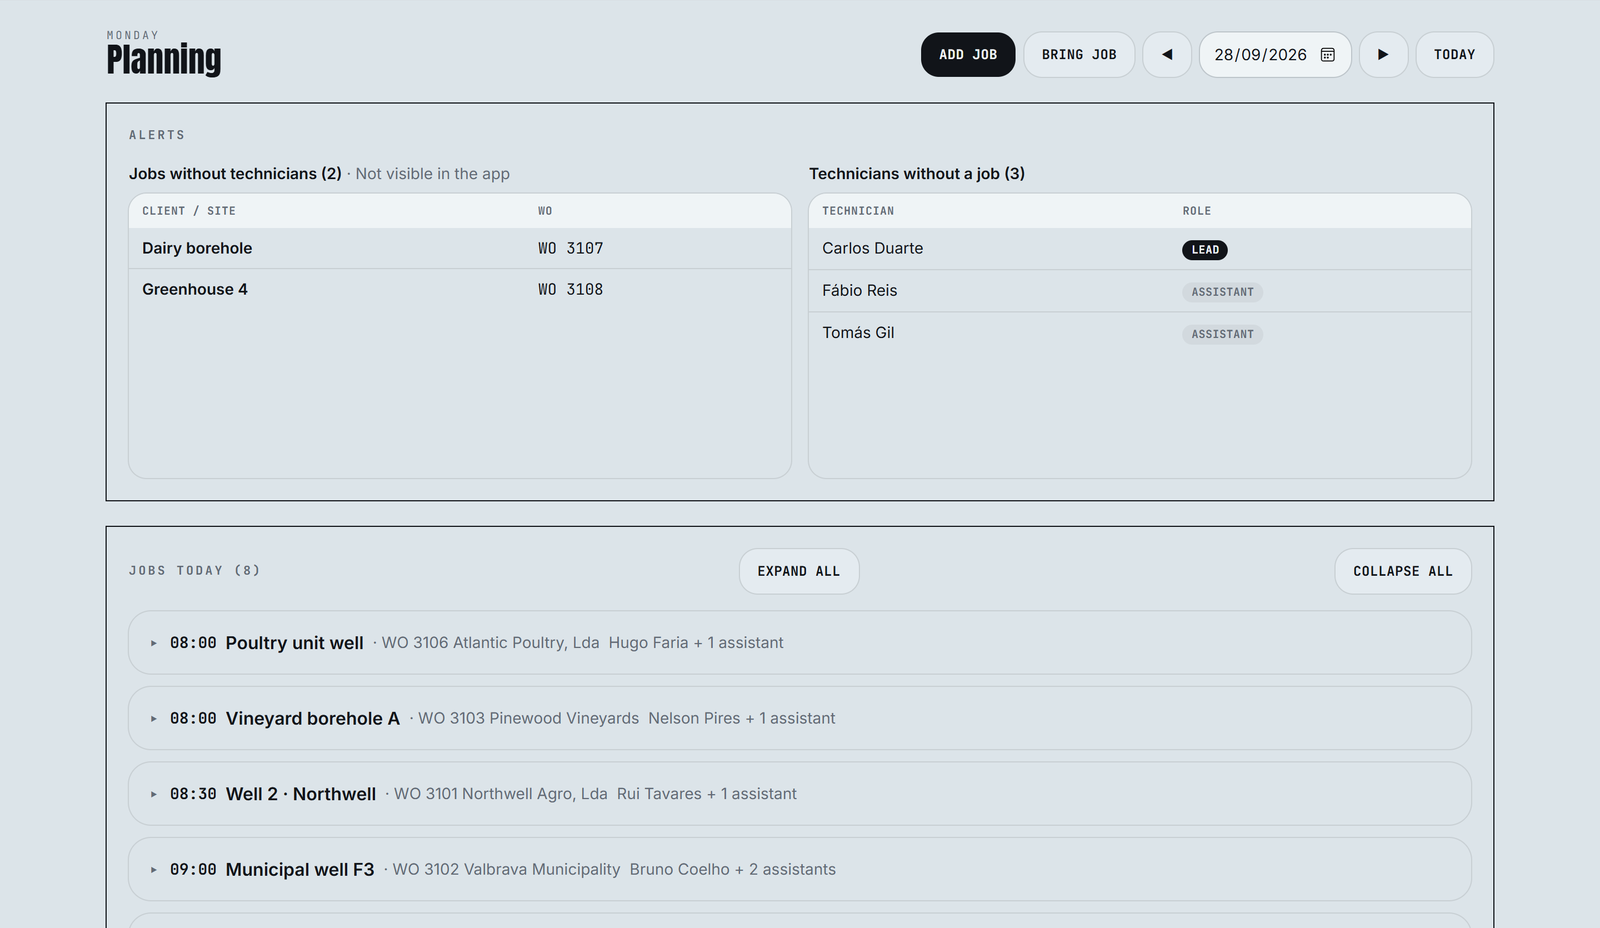Click the Planning page title
This screenshot has height=928, width=1600.
pyautogui.click(x=164, y=60)
